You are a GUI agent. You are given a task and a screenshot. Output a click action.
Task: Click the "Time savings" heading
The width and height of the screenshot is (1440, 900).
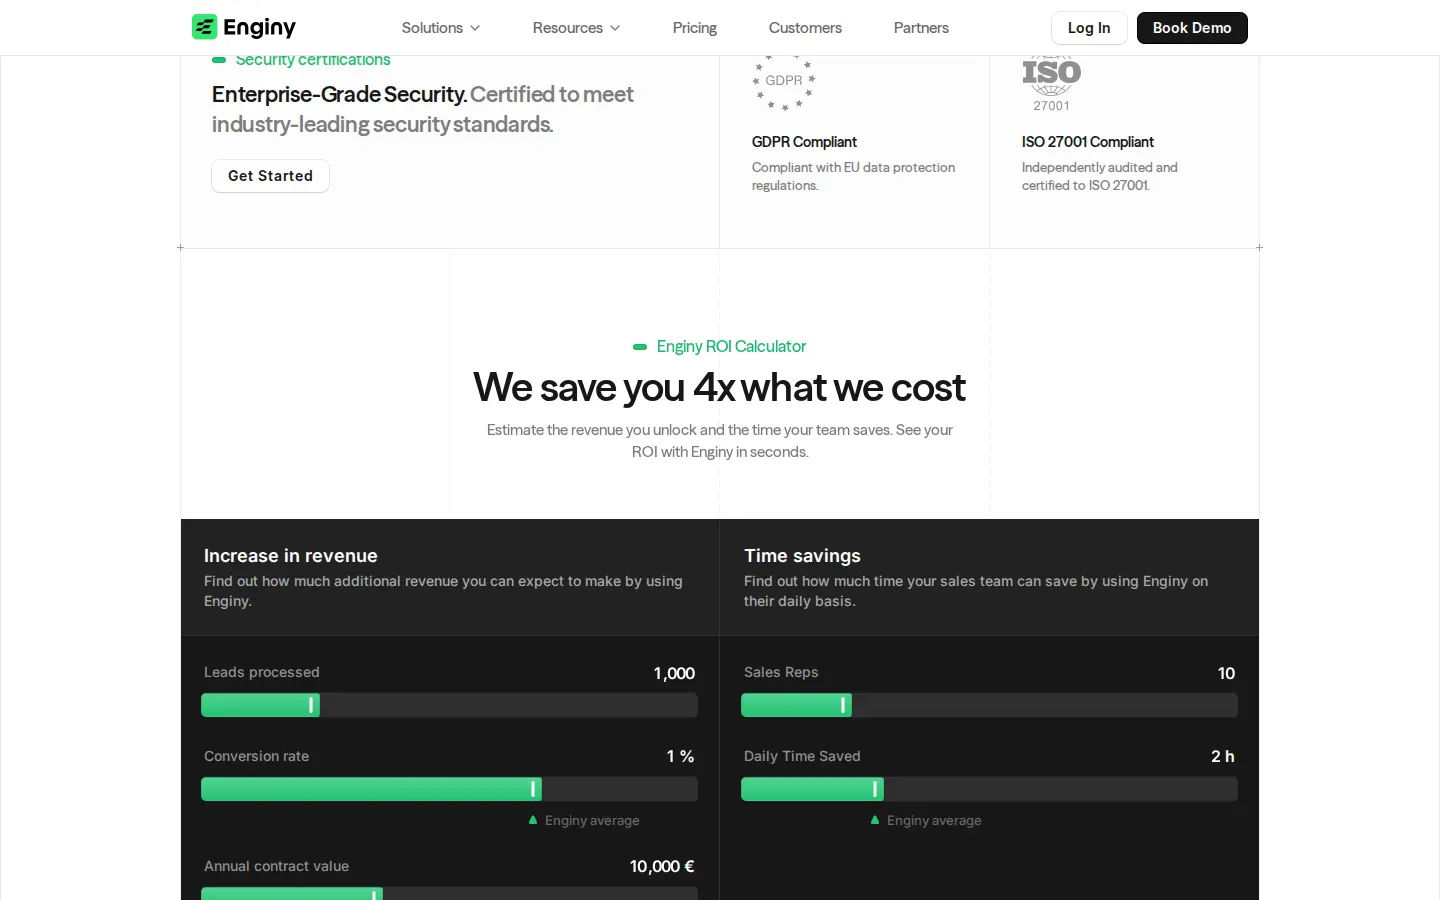[802, 556]
